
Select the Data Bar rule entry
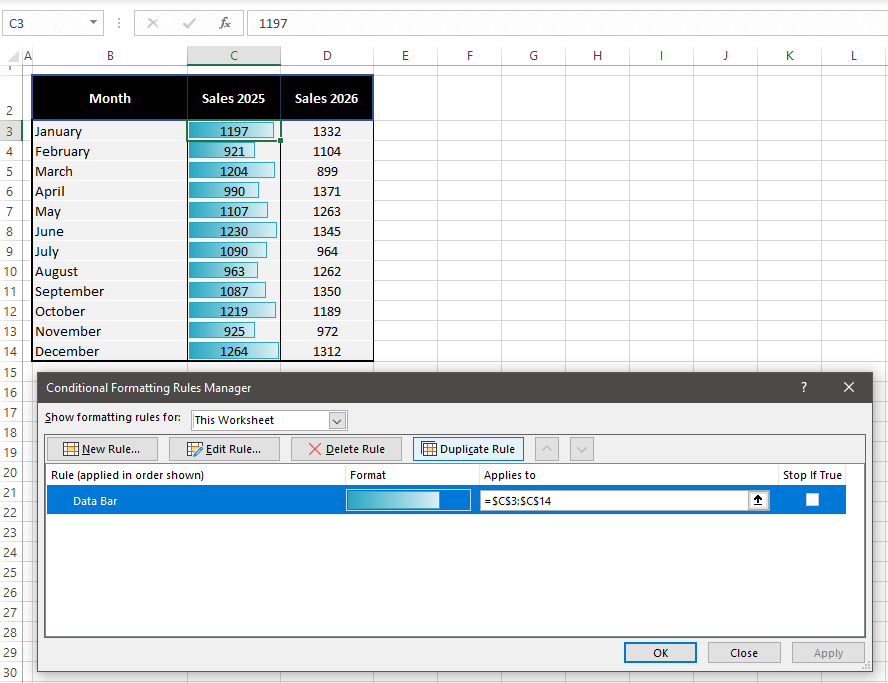tap(95, 500)
